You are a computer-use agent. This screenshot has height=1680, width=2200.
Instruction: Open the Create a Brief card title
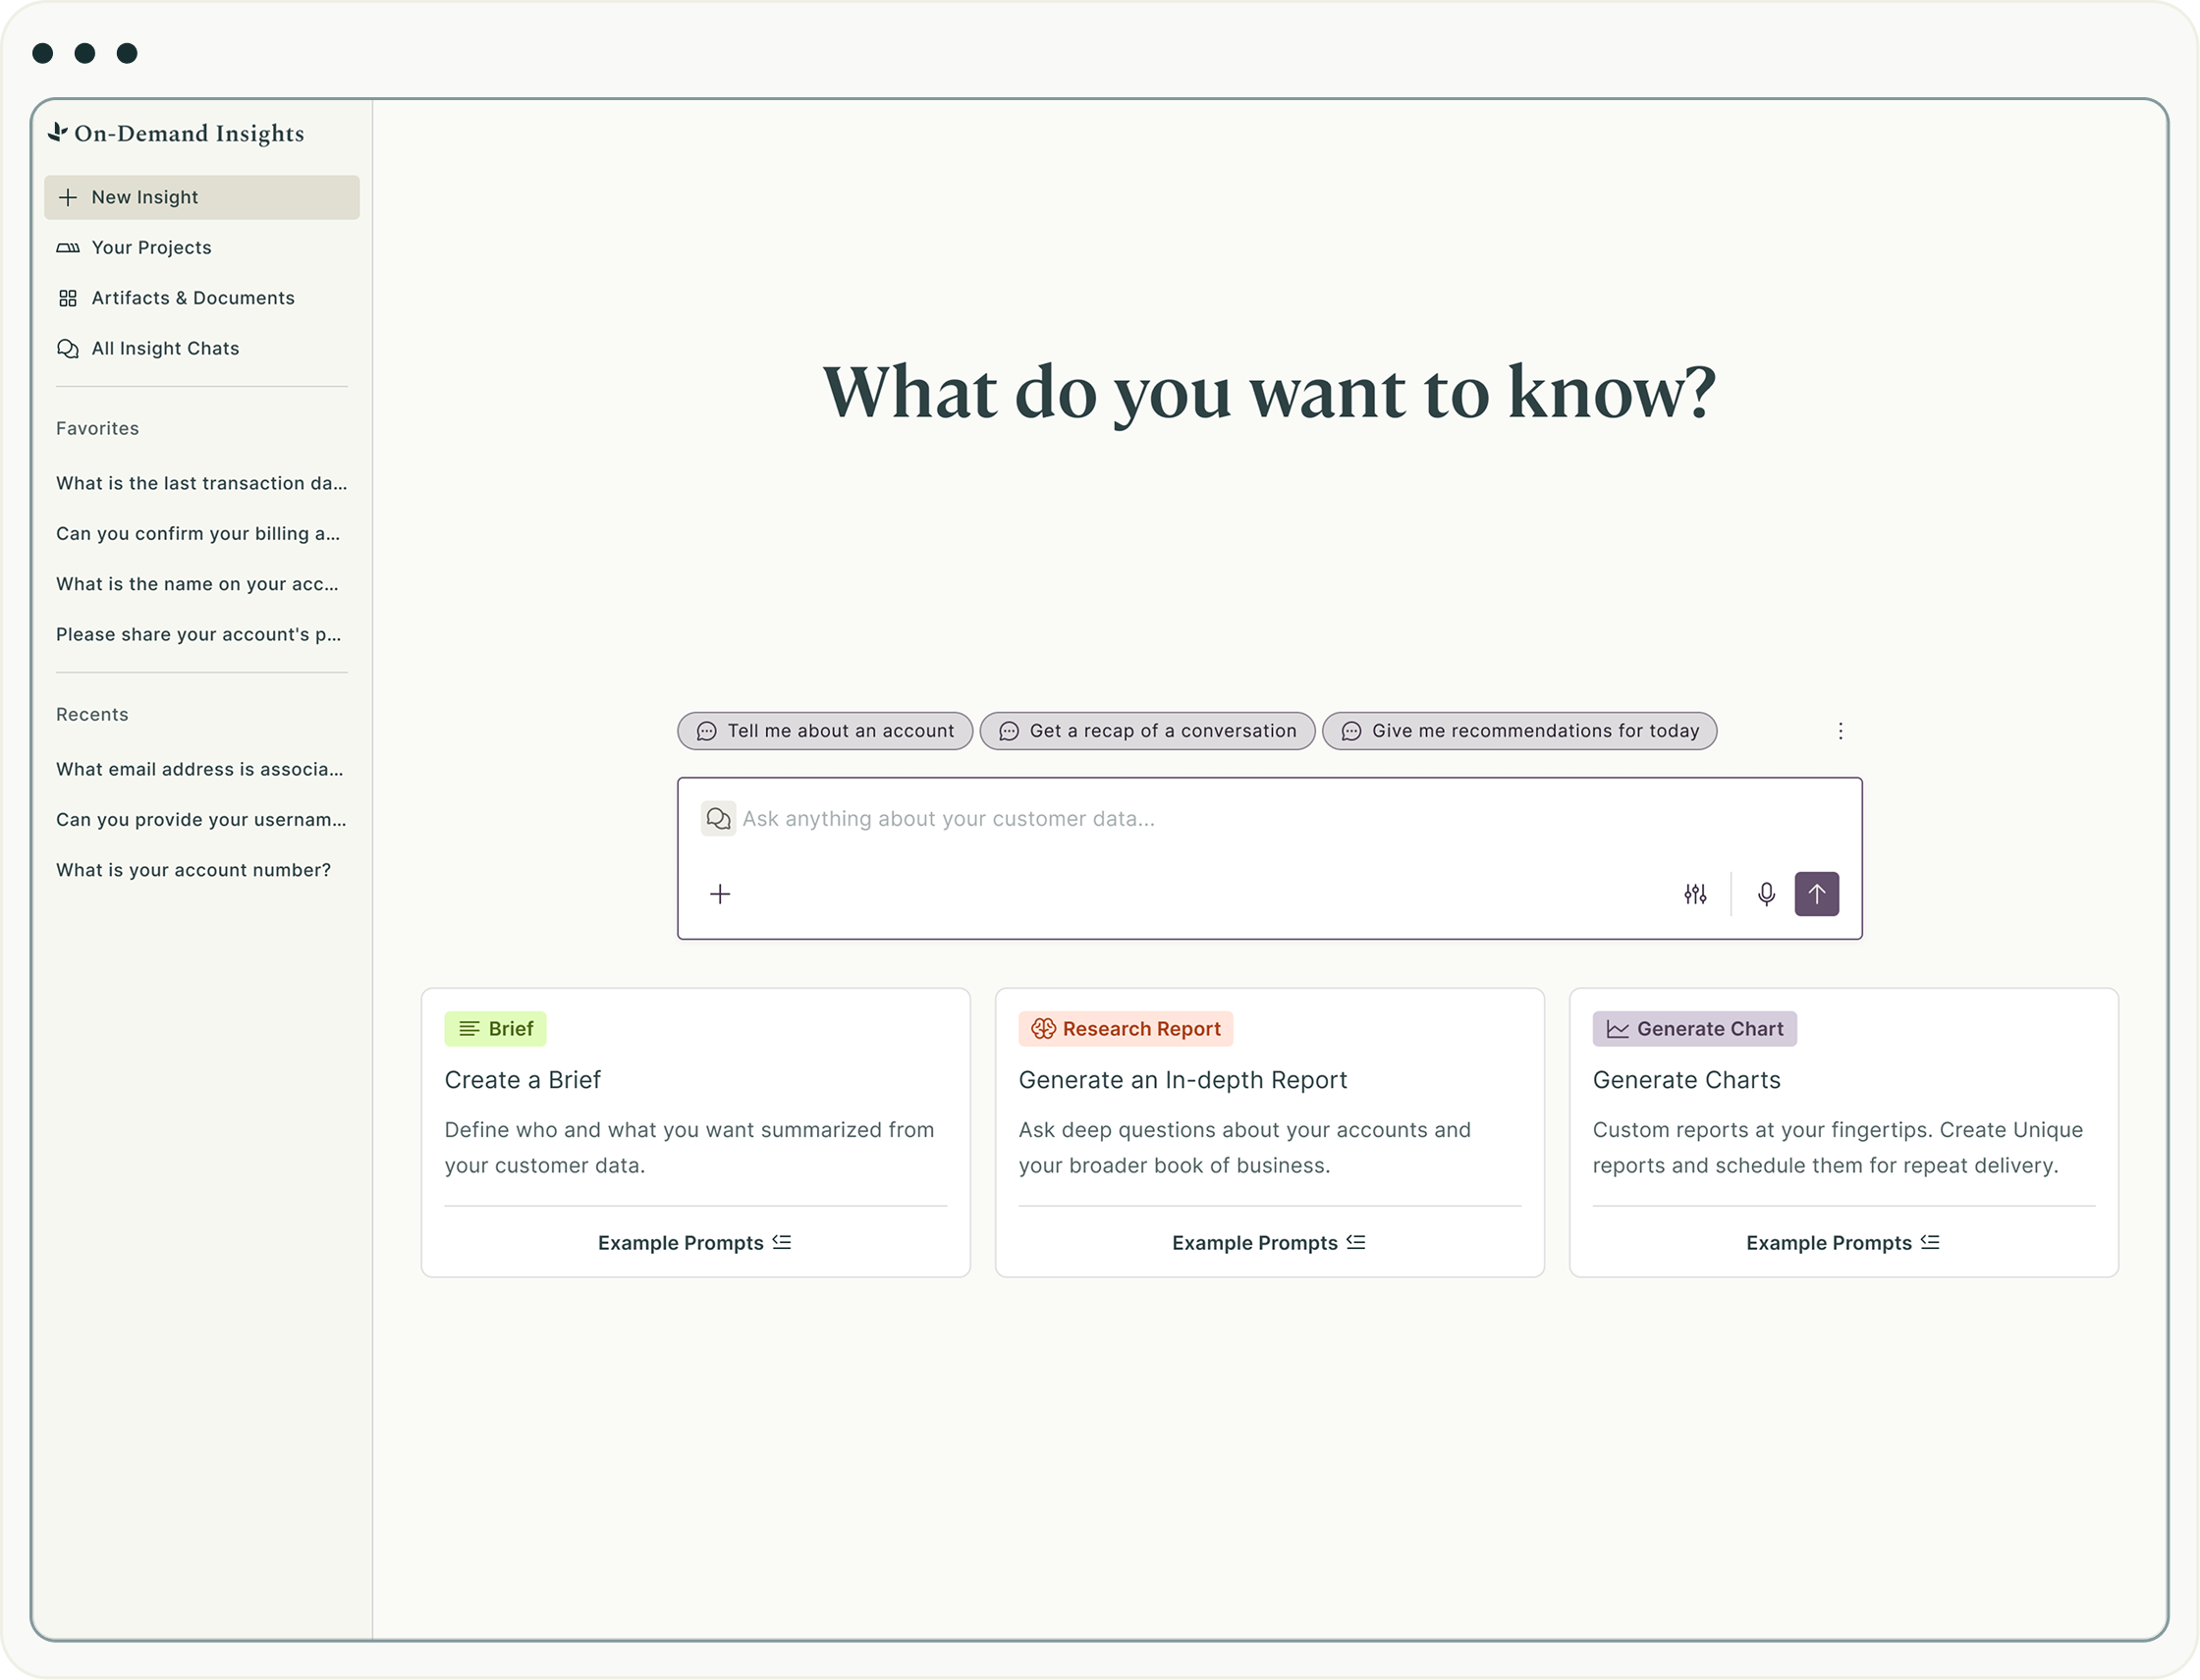[x=523, y=1080]
